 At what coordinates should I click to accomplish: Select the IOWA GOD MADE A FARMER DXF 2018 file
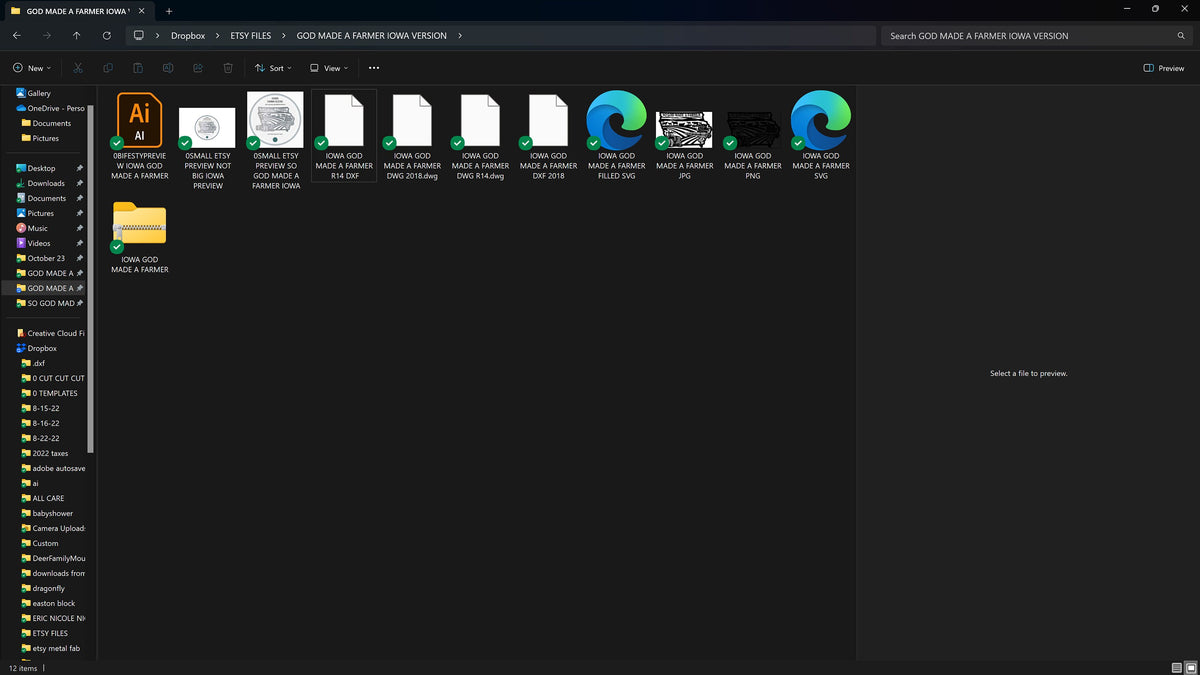(548, 136)
